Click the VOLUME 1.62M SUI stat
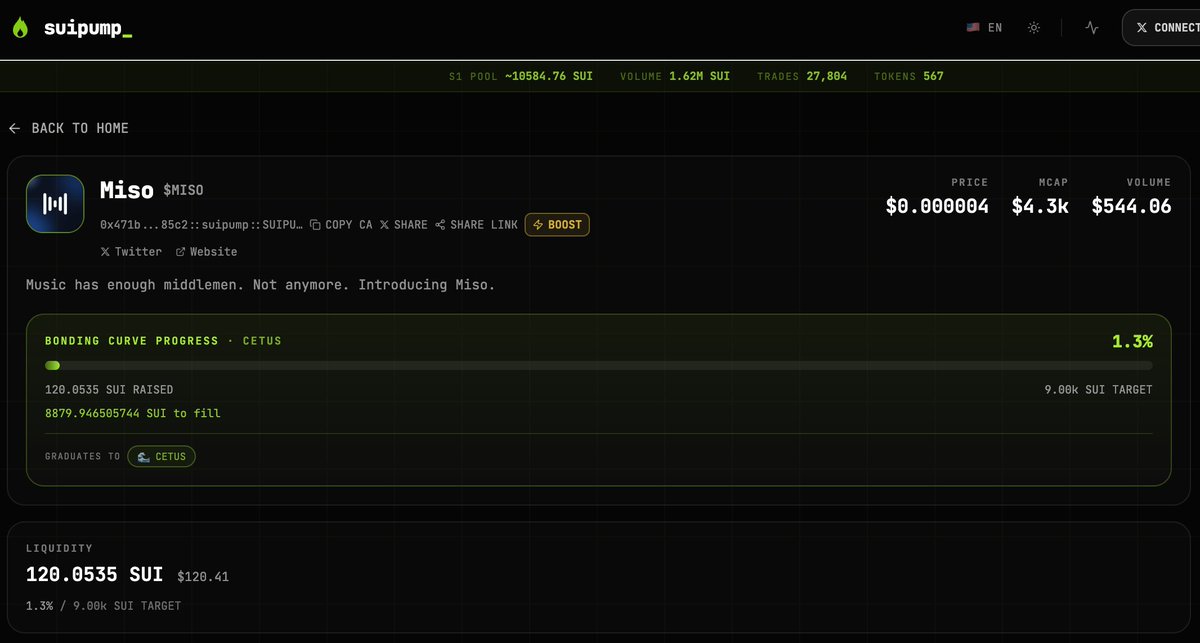Viewport: 1200px width, 643px height. pos(675,76)
